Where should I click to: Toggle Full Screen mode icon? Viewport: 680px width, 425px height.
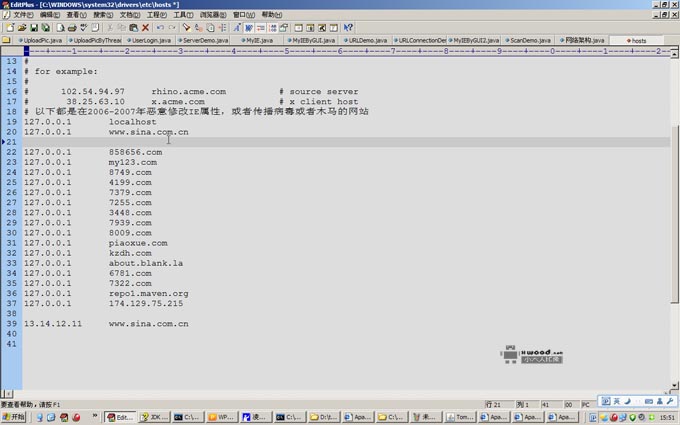pyautogui.click(x=322, y=28)
